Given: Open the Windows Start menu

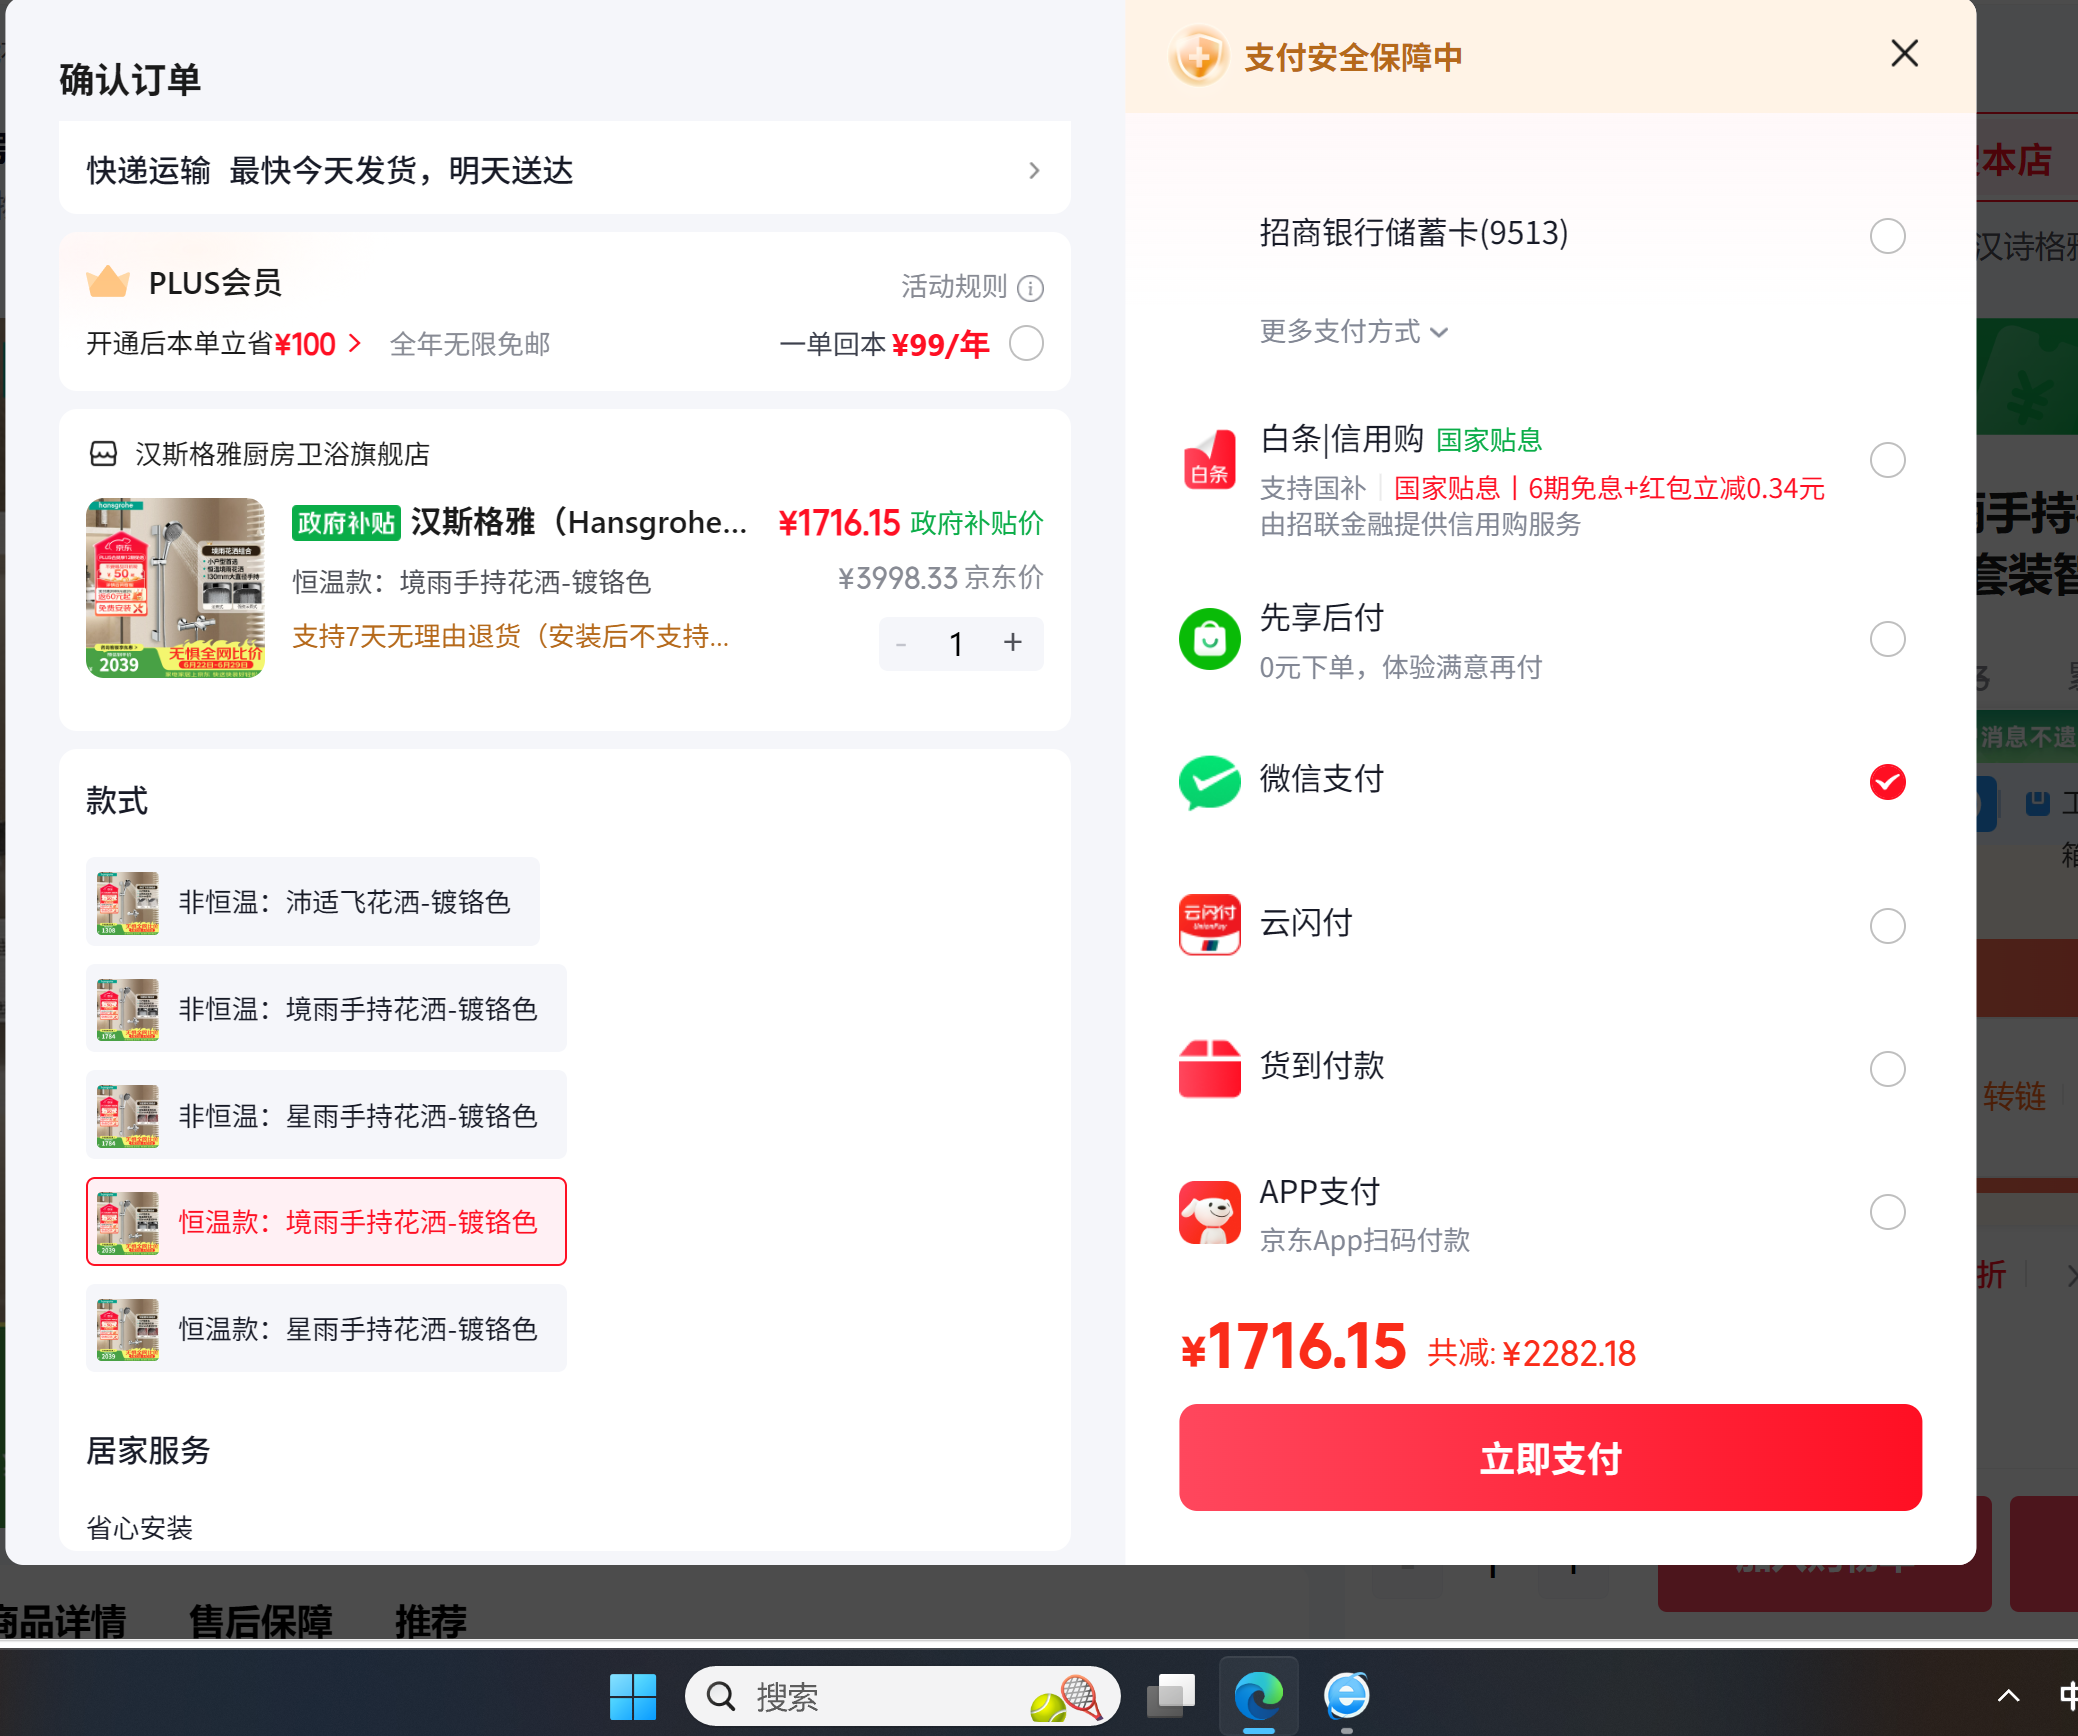Looking at the screenshot, I should coord(633,1696).
